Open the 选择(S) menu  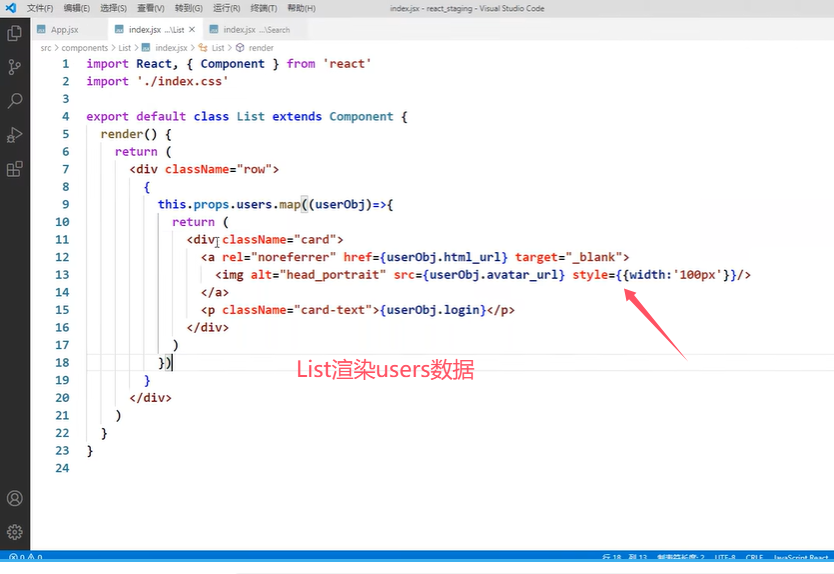pyautogui.click(x=113, y=8)
